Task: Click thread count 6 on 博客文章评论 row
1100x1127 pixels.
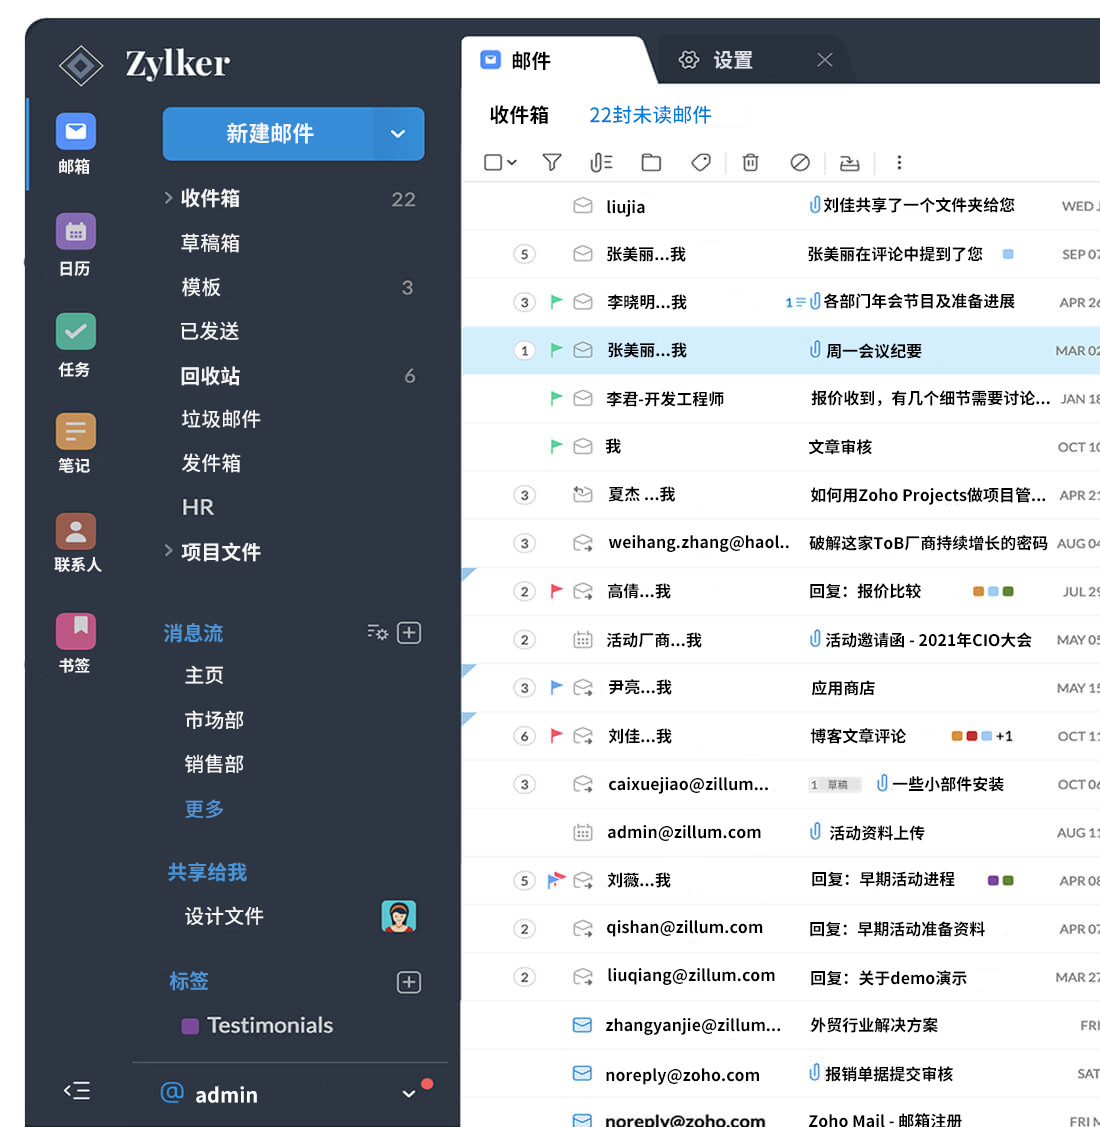Action: tap(524, 736)
